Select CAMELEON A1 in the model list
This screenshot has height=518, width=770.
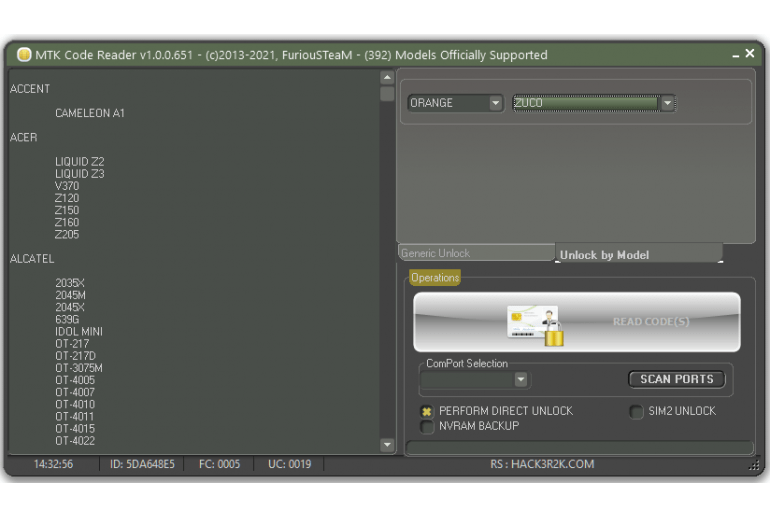click(90, 113)
